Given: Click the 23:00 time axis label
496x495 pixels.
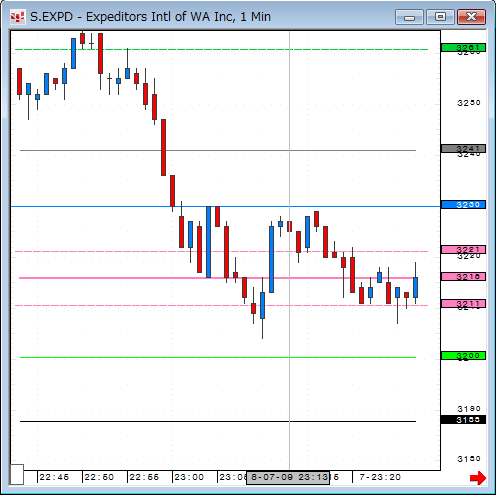Looking at the screenshot, I should coord(189,477).
